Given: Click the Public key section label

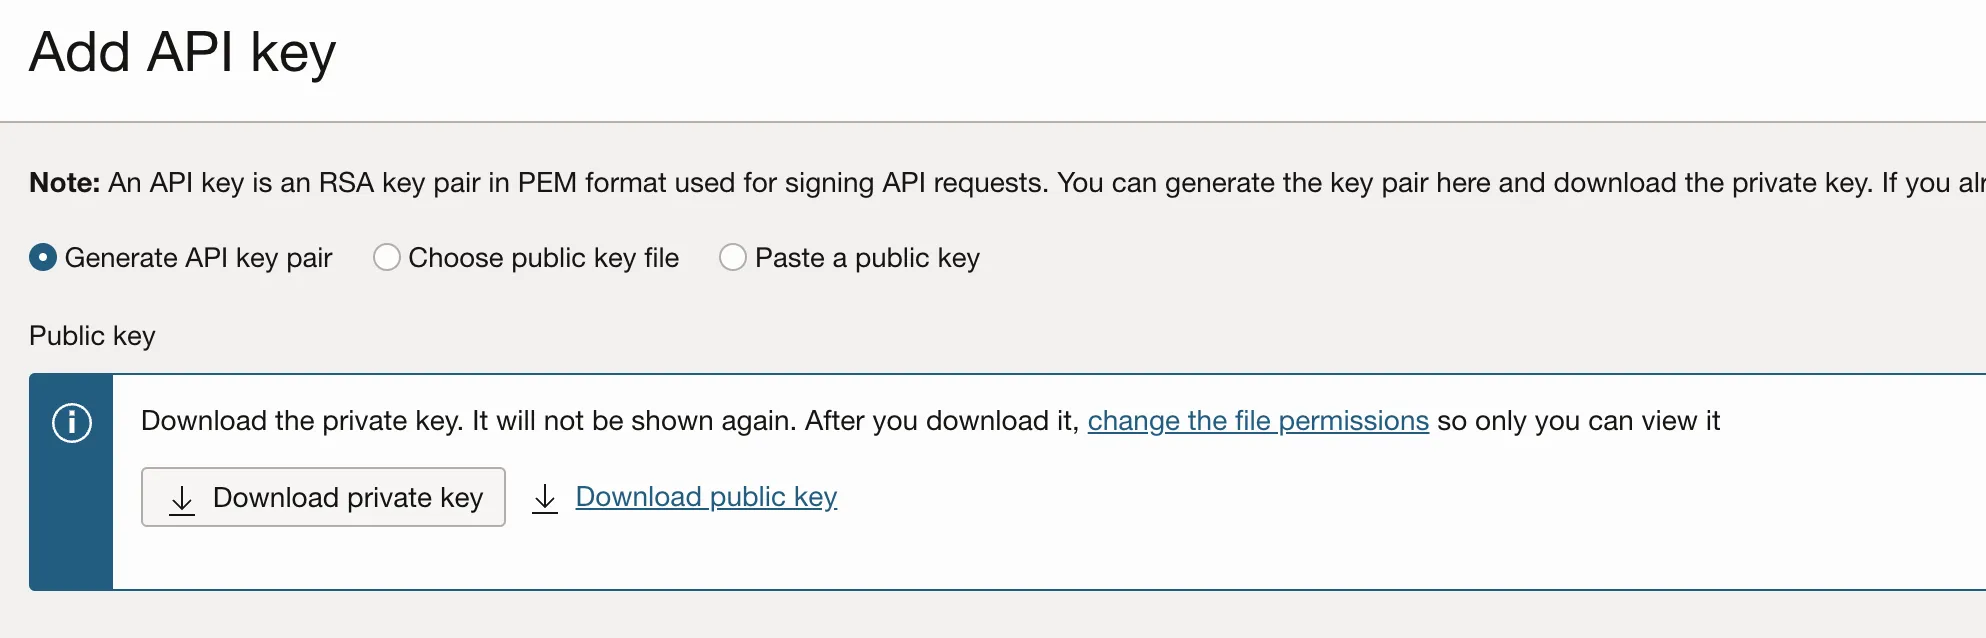Looking at the screenshot, I should (x=92, y=336).
